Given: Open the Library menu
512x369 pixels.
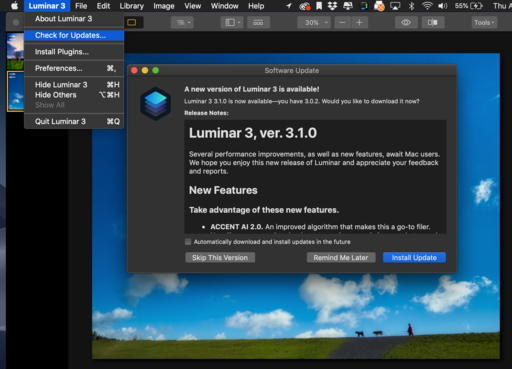Looking at the screenshot, I should click(132, 6).
